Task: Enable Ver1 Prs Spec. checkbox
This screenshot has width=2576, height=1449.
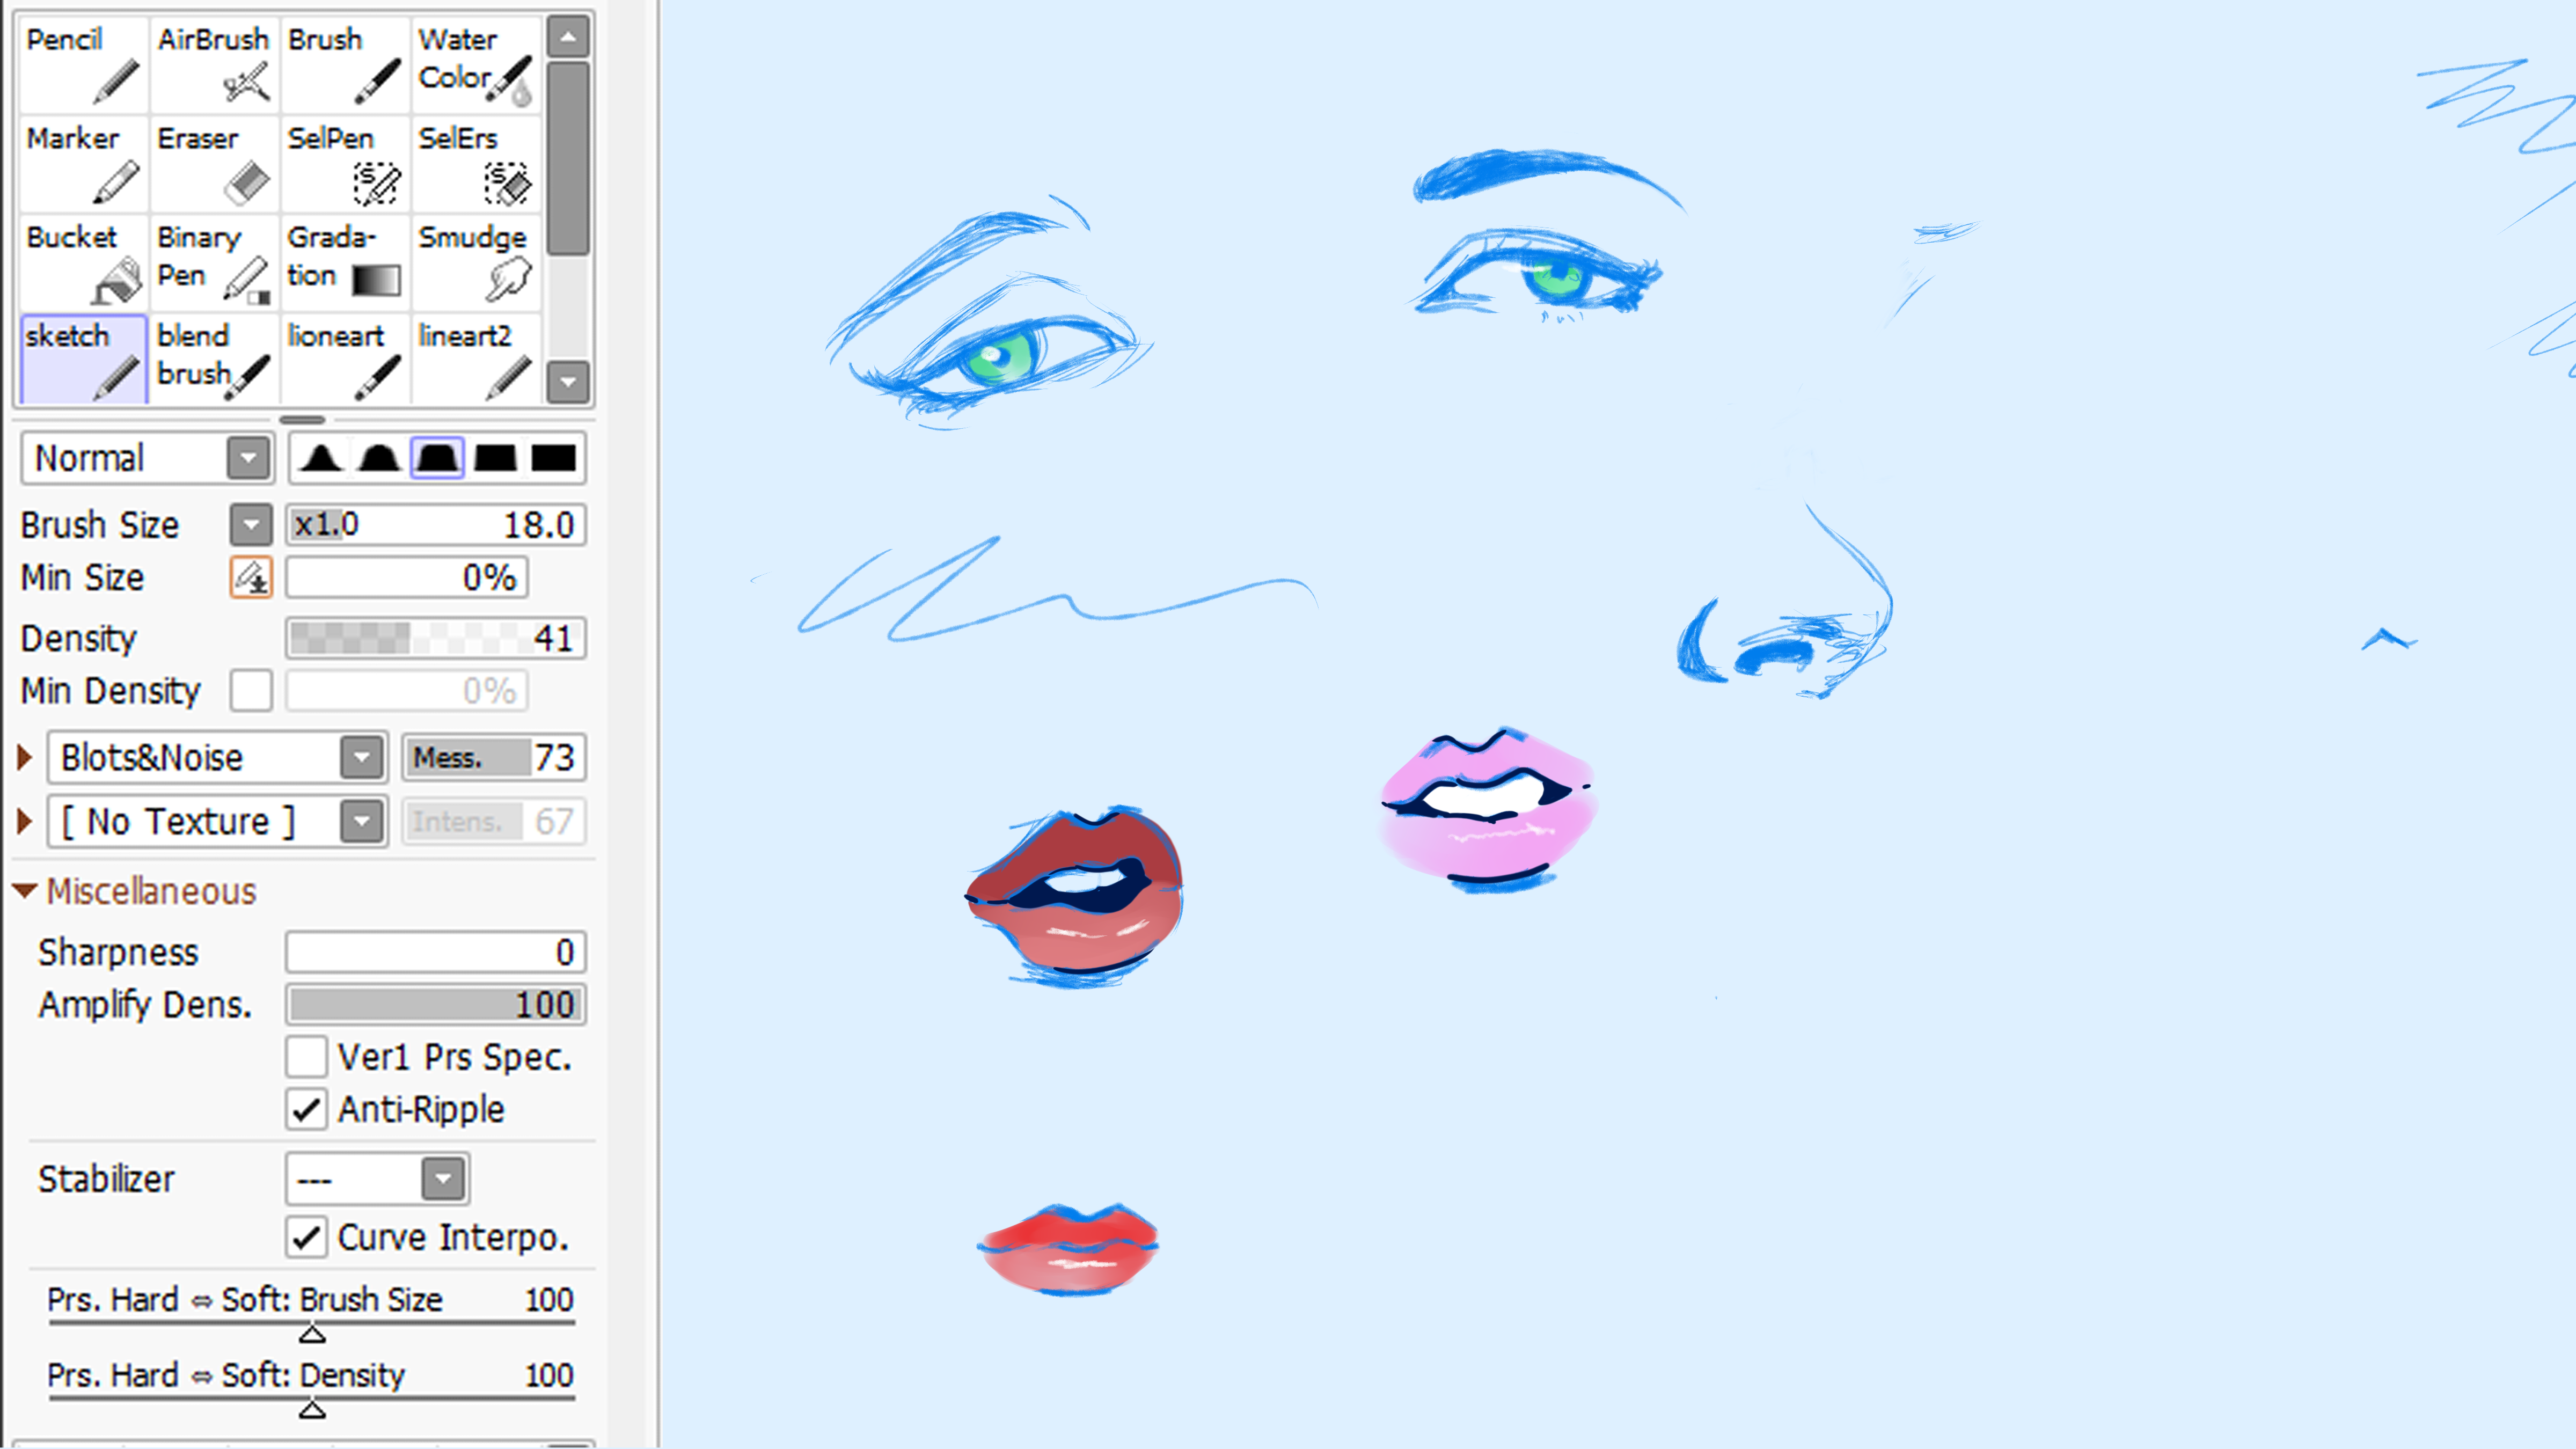Action: 306,1057
